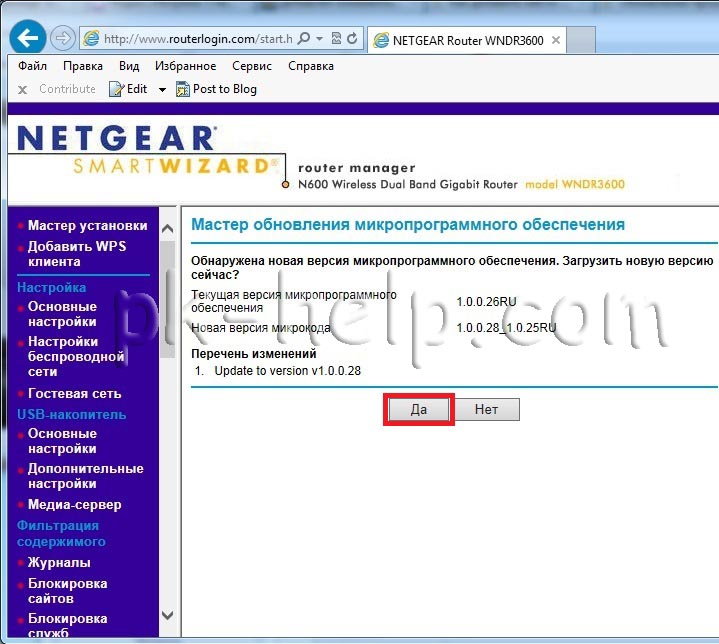This screenshot has height=644, width=719.
Task: Open Мастер установки in sidebar
Action: pos(88,226)
